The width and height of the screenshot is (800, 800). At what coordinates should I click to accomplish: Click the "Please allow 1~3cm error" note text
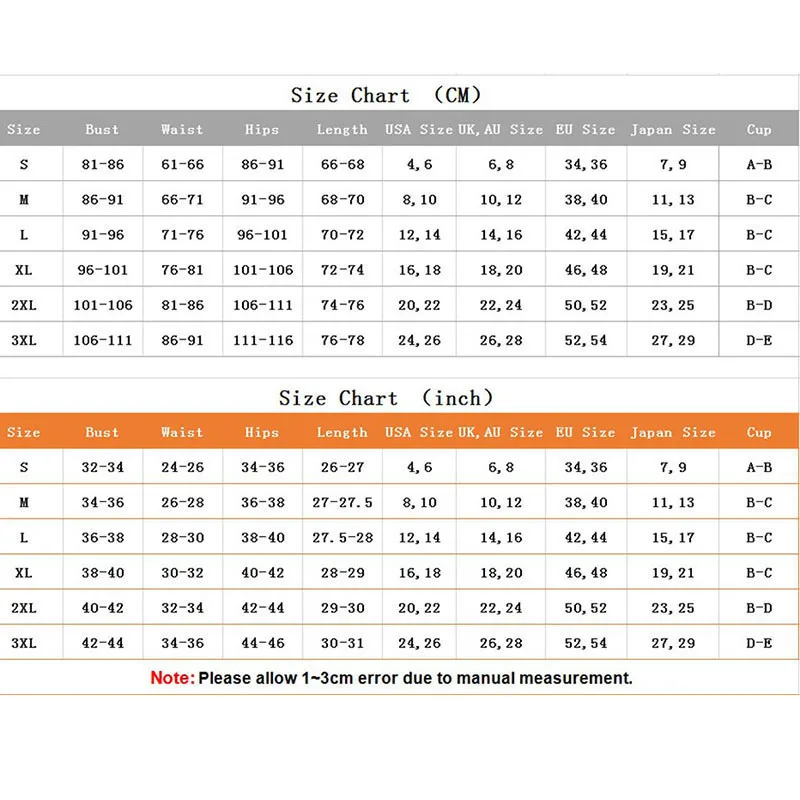[415, 678]
